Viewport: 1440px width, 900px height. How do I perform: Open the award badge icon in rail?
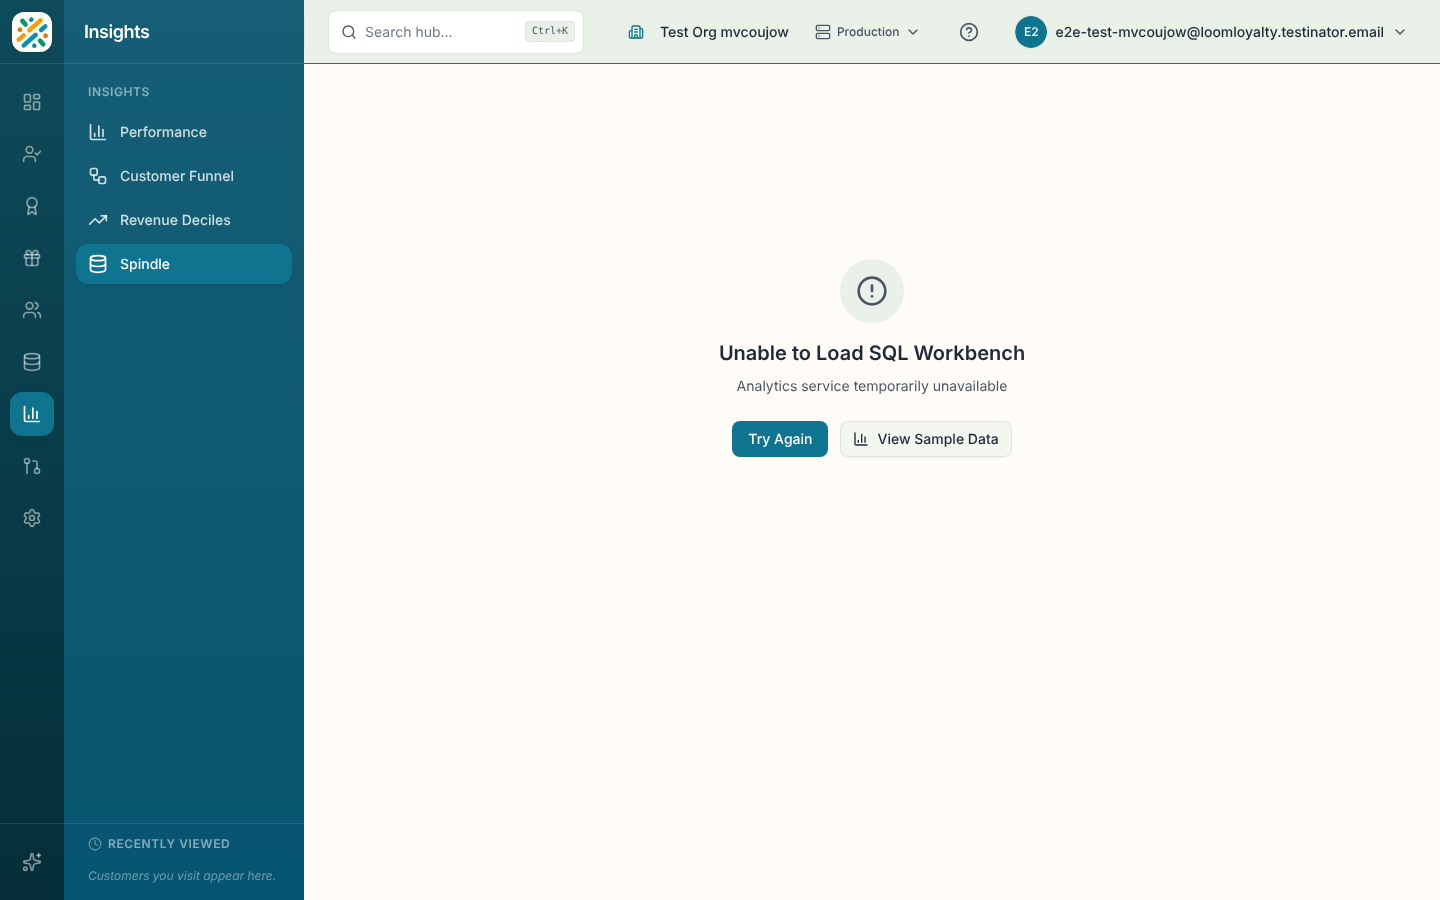click(x=32, y=206)
